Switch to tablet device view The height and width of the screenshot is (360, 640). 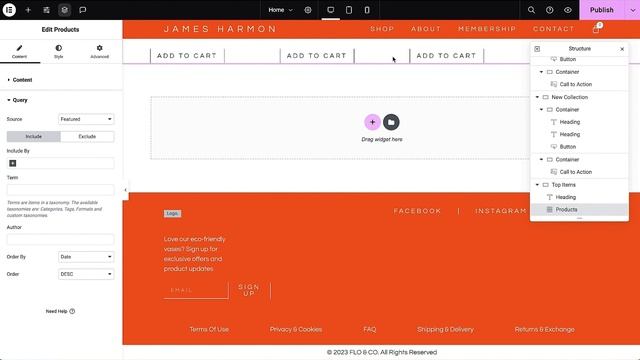click(349, 10)
